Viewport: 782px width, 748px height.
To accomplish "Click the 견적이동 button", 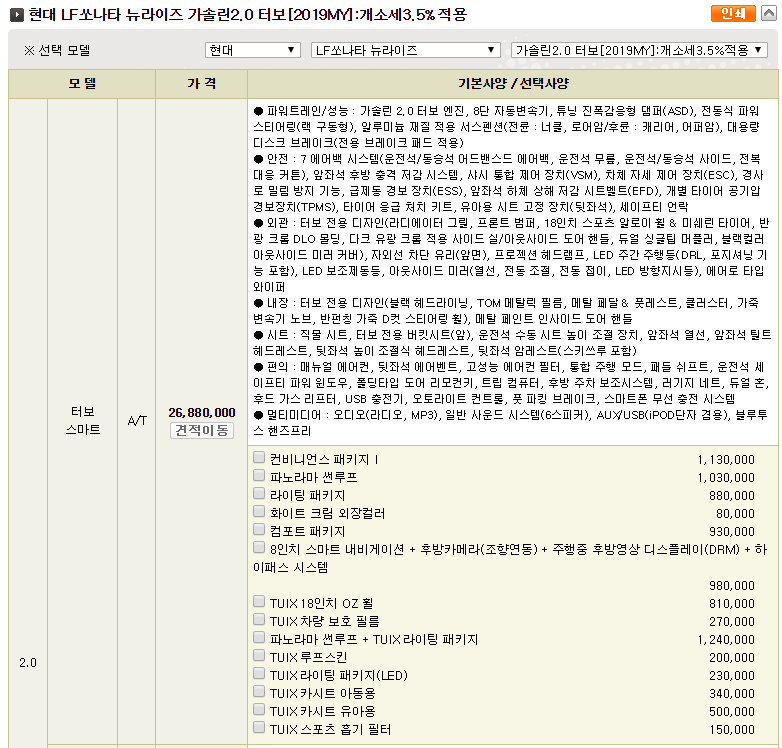I will click(x=201, y=430).
